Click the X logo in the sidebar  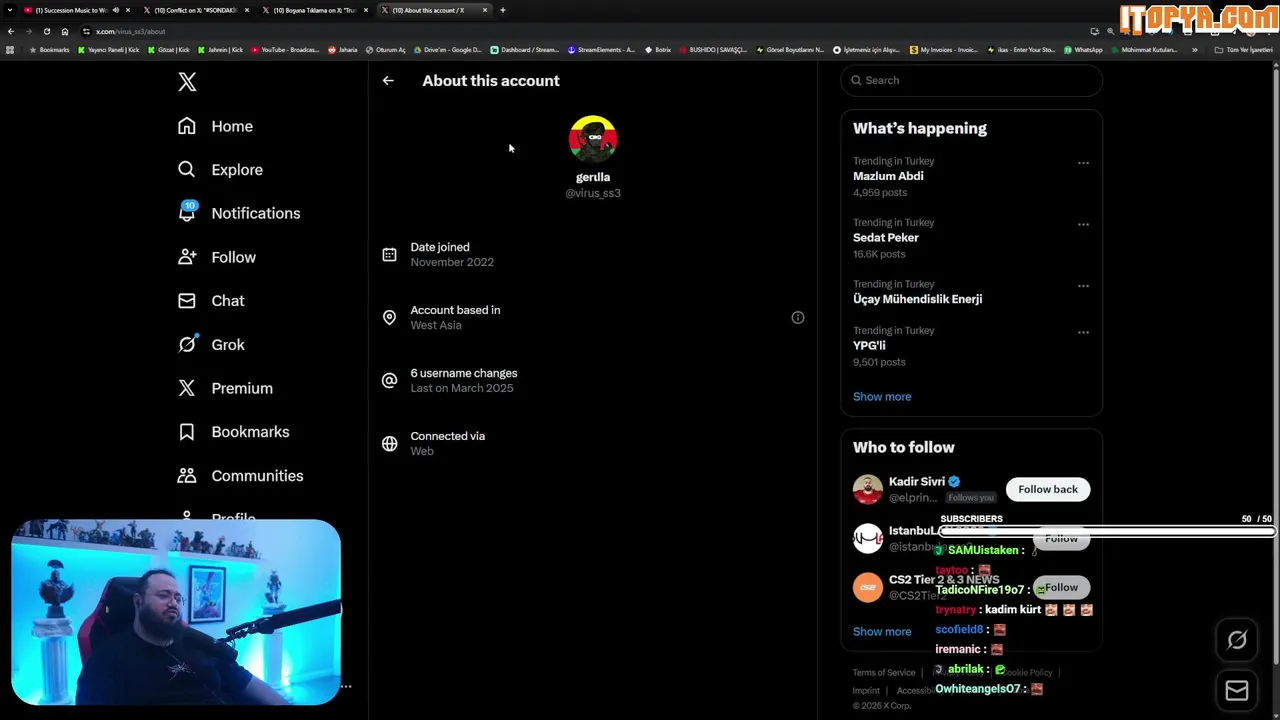click(187, 82)
